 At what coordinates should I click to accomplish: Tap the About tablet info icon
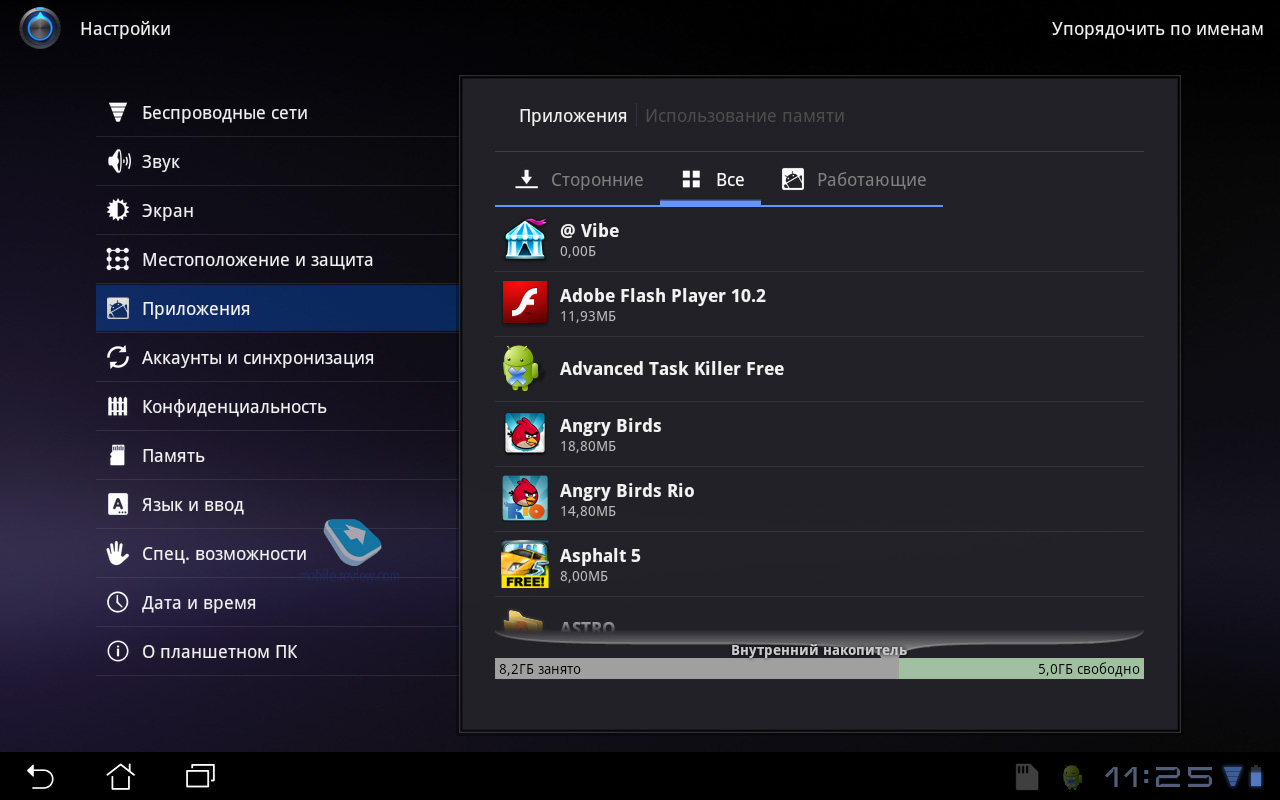pos(118,651)
